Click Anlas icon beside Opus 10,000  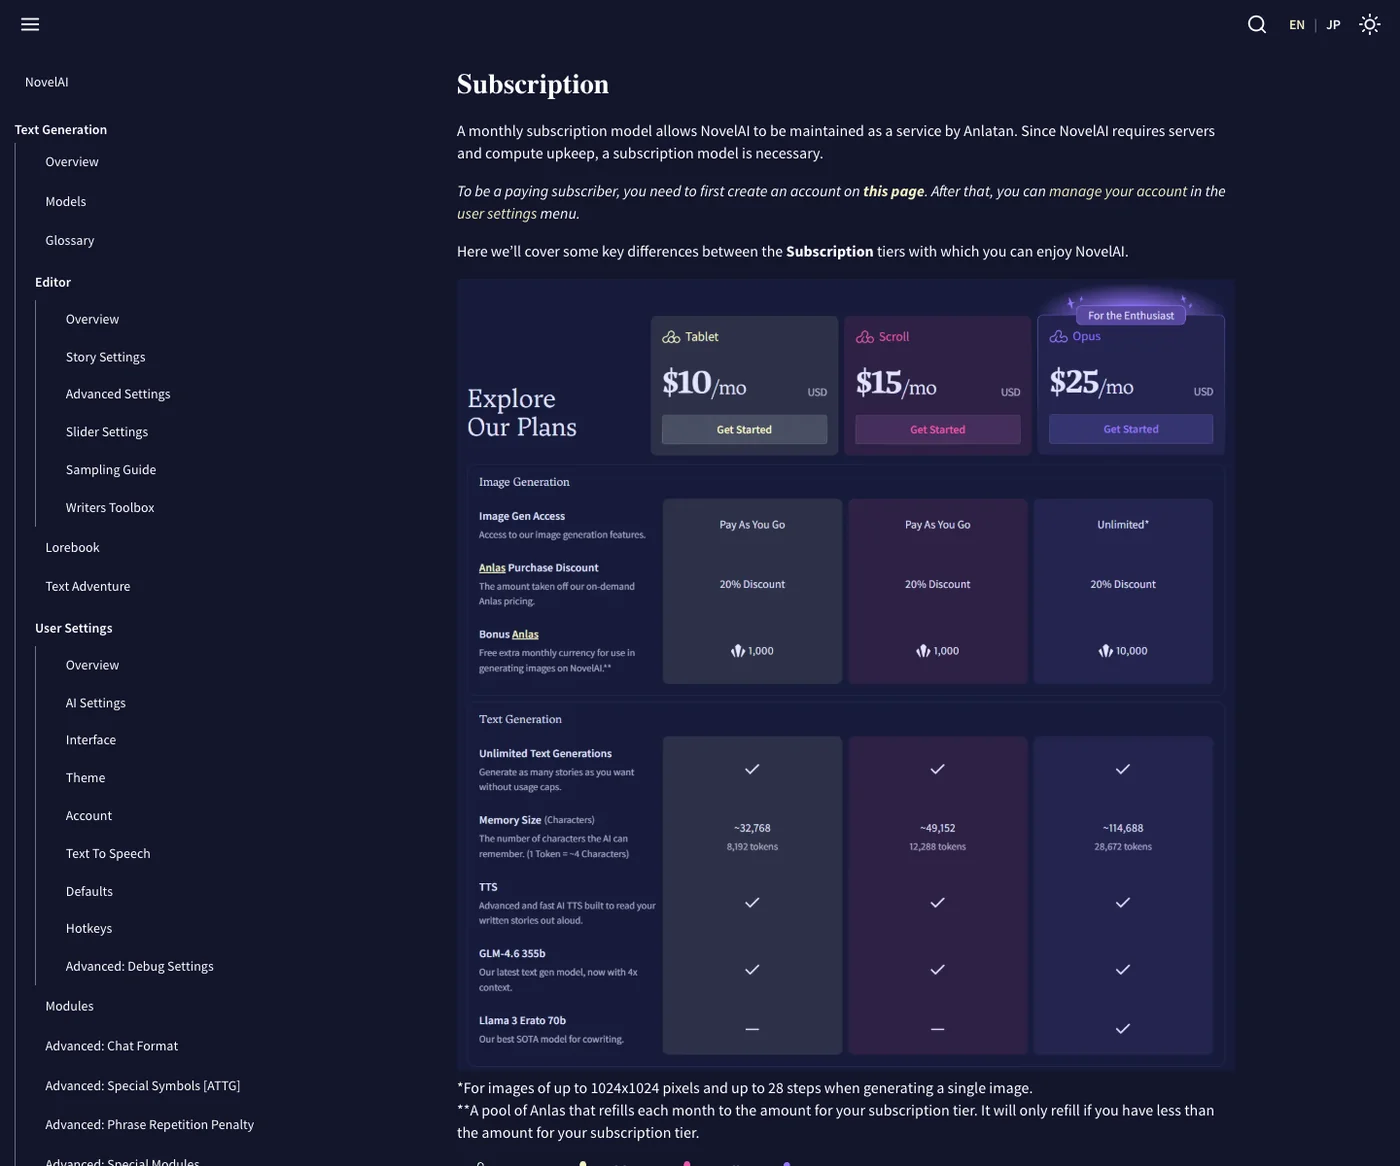(1105, 651)
